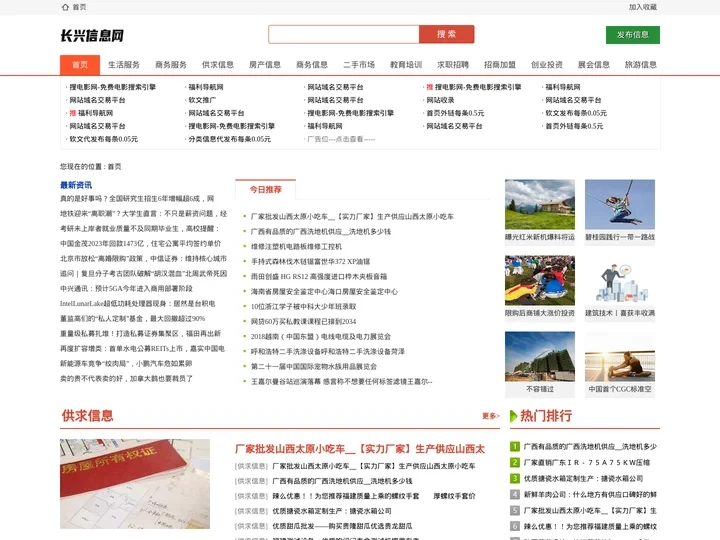Open 维修注塑机电路板维修工控机 recommendation
This screenshot has width=720, height=540.
coord(296,247)
